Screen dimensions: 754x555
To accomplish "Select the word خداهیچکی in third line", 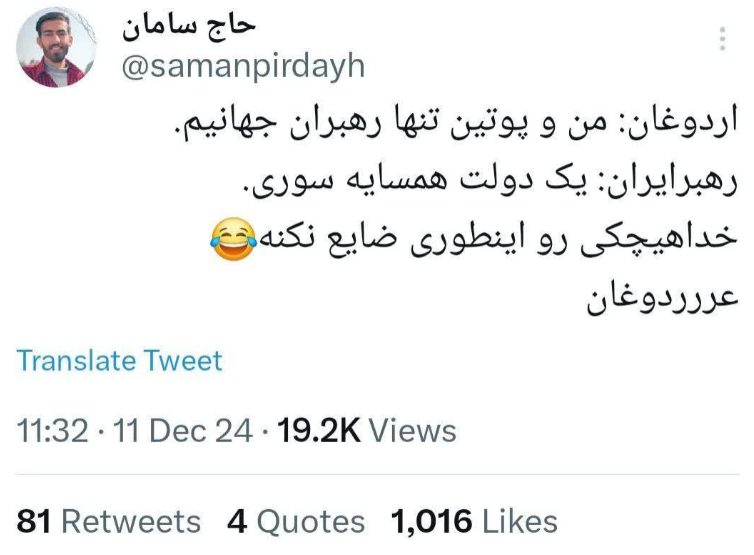I will (659, 239).
